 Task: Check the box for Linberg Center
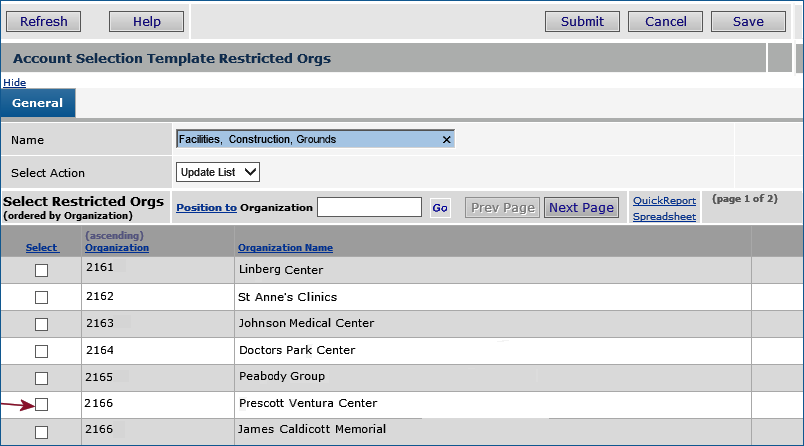tap(41, 271)
